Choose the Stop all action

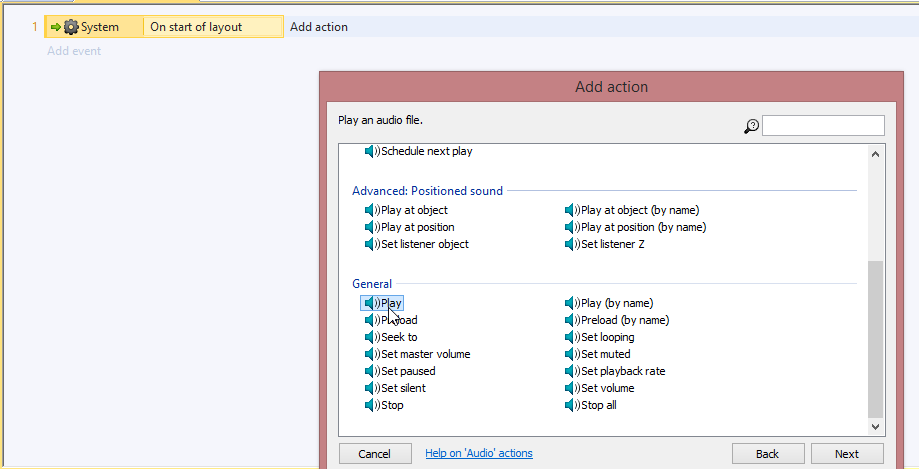[591, 405]
